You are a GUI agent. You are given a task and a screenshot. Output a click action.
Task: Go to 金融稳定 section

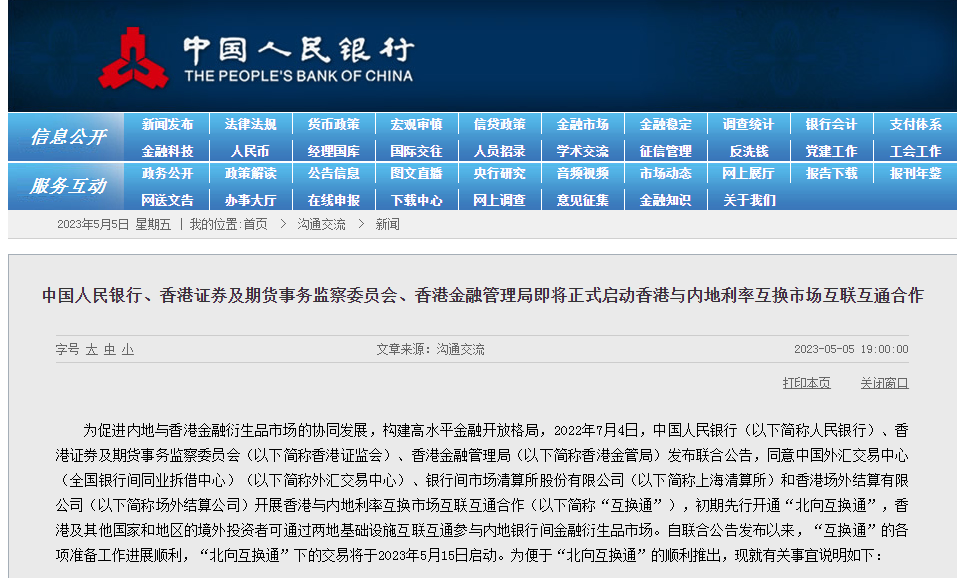(x=665, y=125)
